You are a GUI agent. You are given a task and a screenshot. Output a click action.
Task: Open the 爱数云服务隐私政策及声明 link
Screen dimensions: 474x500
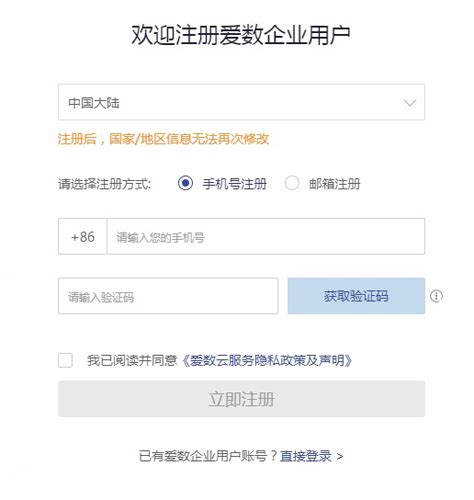[267, 360]
